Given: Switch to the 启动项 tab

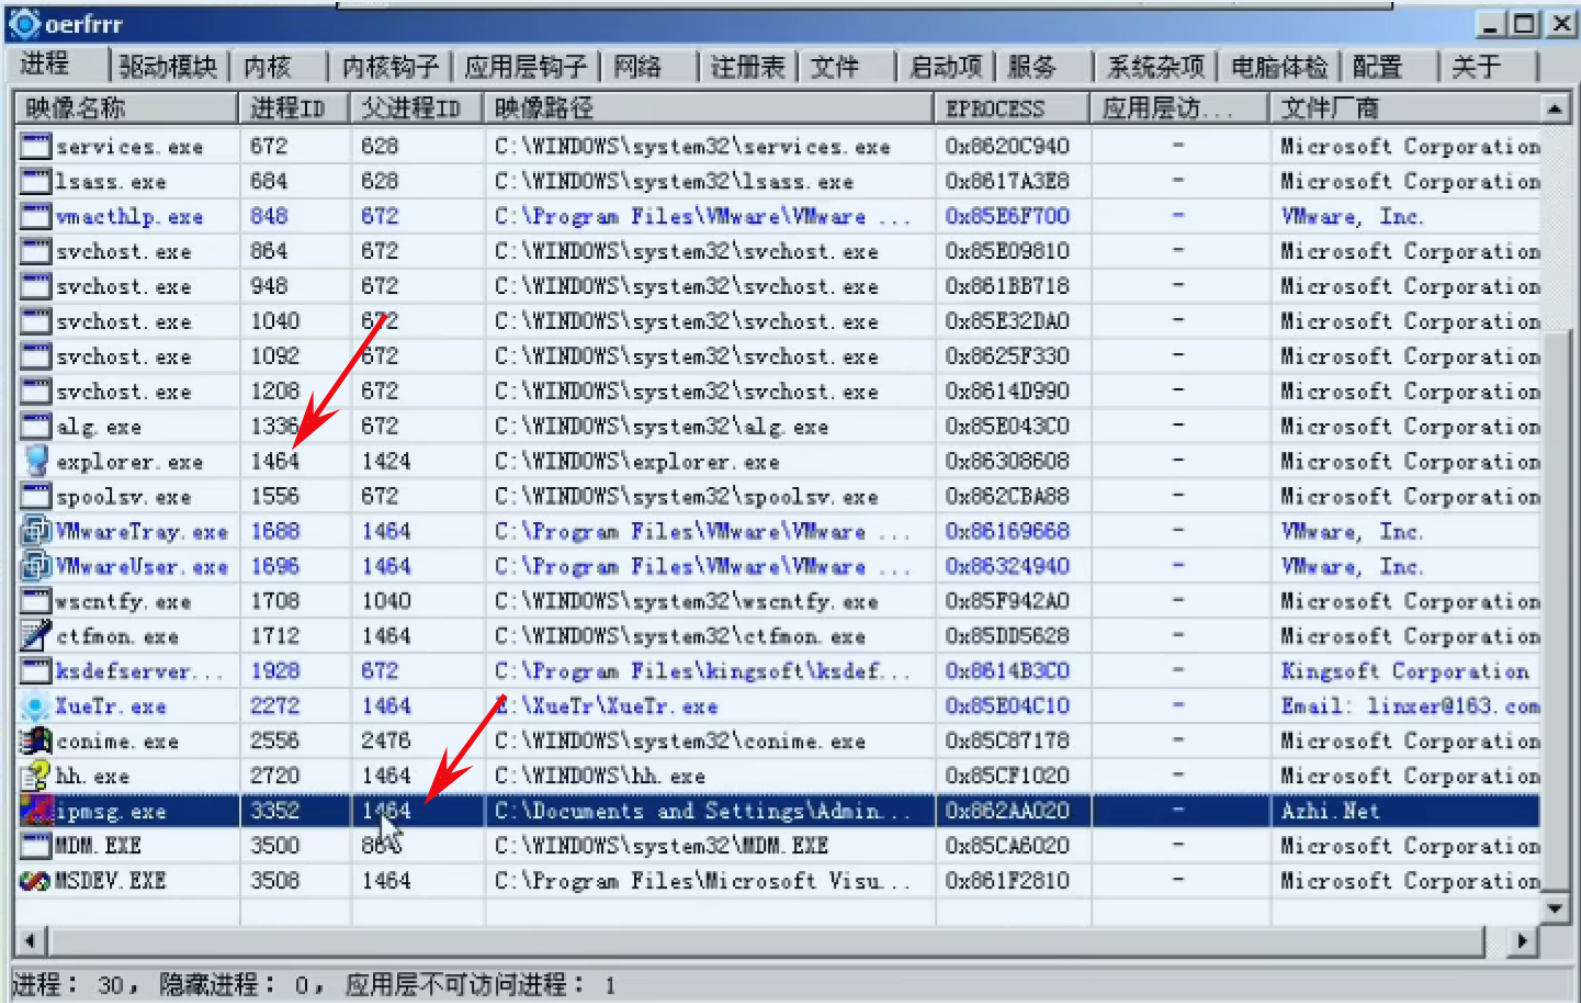Looking at the screenshot, I should [x=945, y=67].
